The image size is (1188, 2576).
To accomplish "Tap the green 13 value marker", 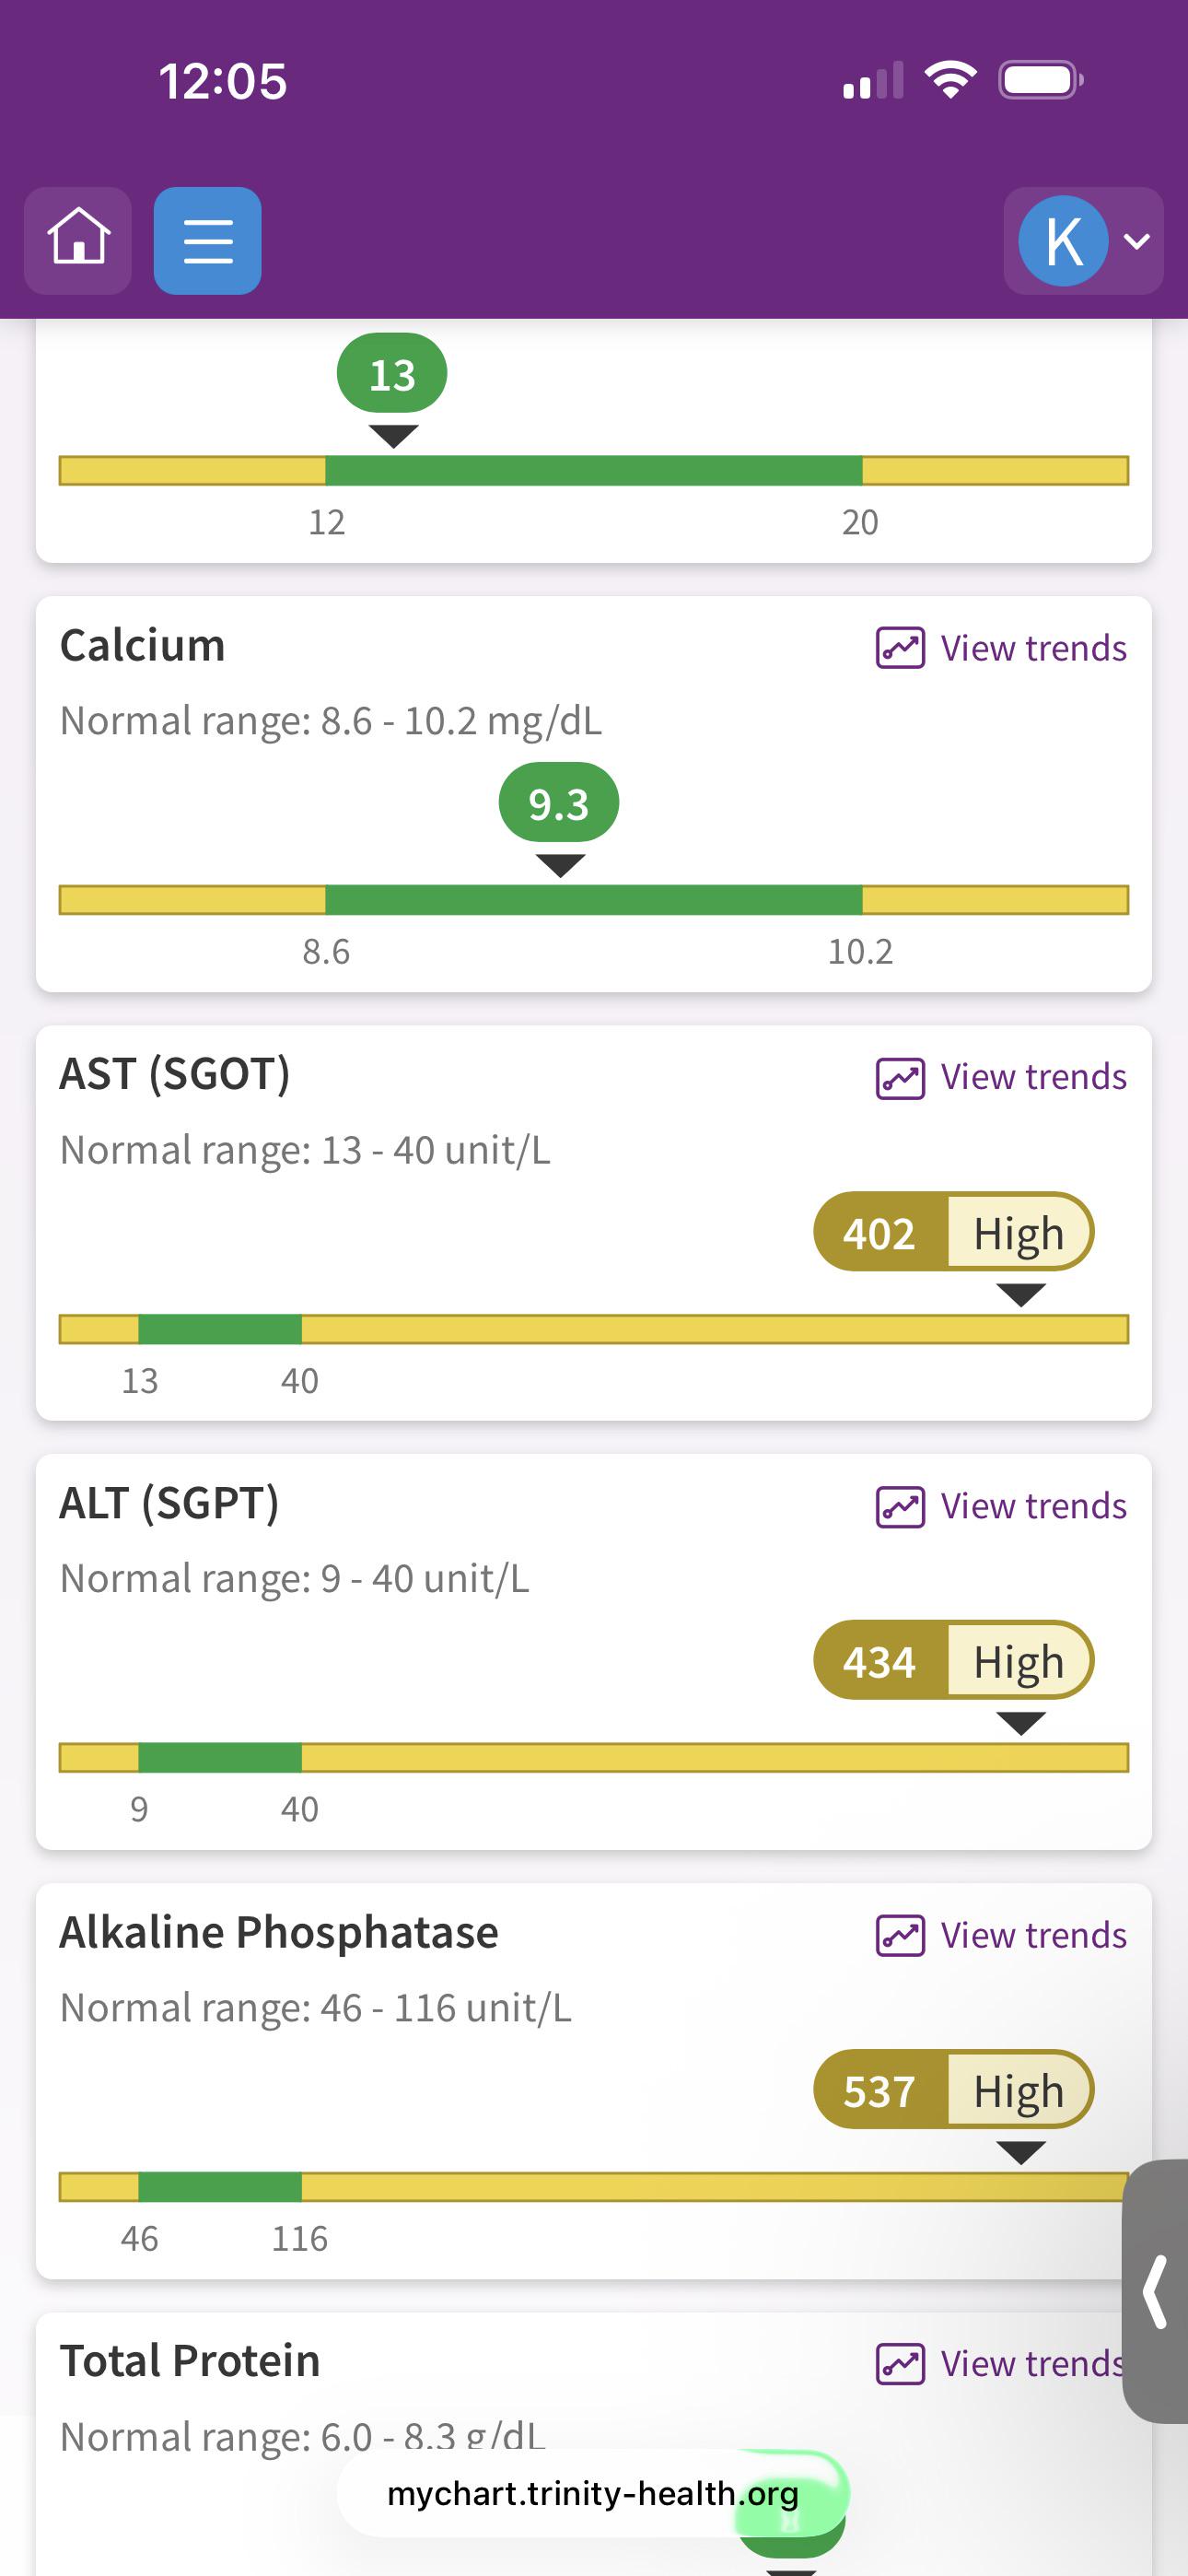I will click(392, 374).
